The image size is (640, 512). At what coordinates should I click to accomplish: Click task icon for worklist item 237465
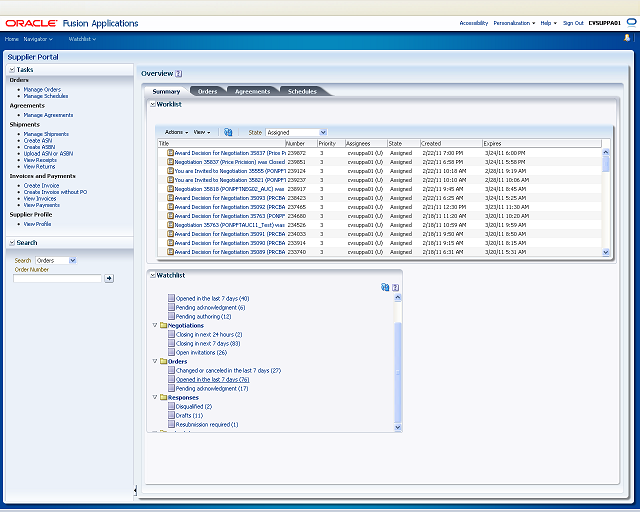(x=171, y=207)
